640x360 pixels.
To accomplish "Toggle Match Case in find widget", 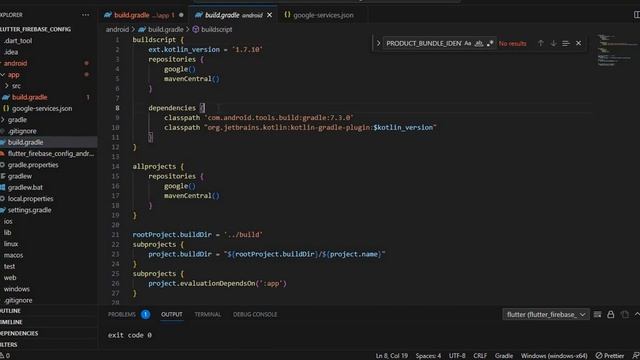I will [x=468, y=43].
